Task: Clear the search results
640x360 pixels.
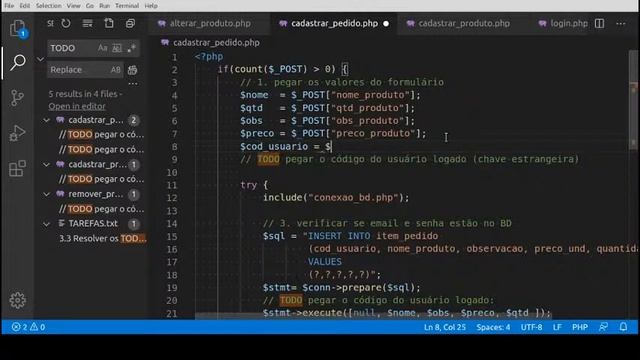Action: pyautogui.click(x=87, y=24)
